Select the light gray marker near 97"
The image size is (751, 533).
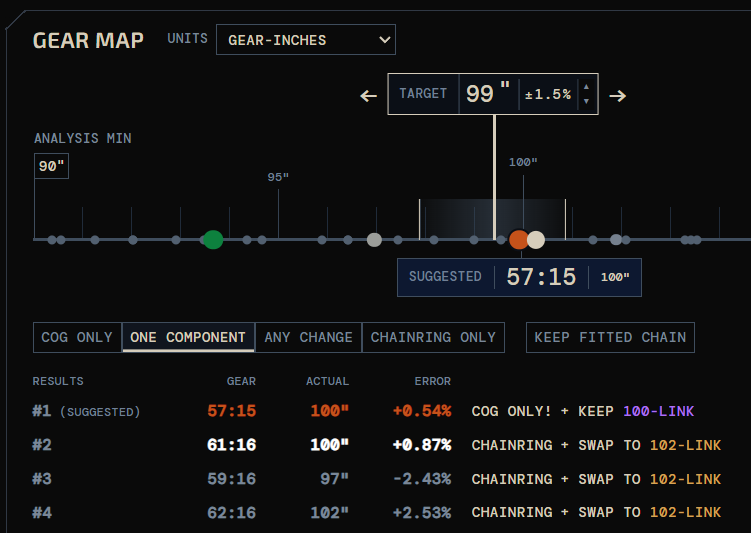click(374, 239)
